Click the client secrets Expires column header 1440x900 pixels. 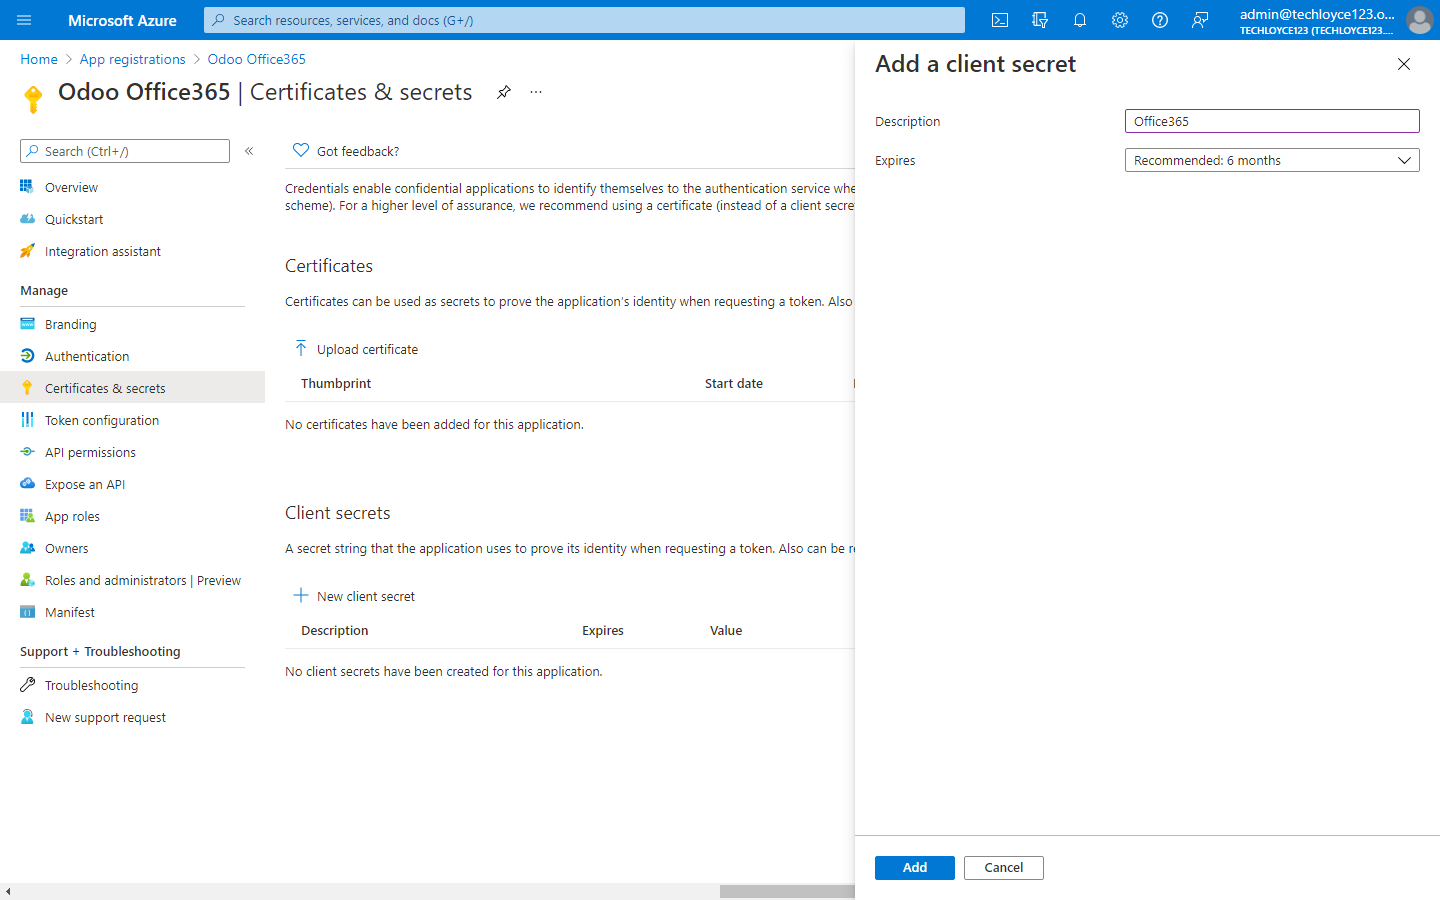pyautogui.click(x=603, y=630)
